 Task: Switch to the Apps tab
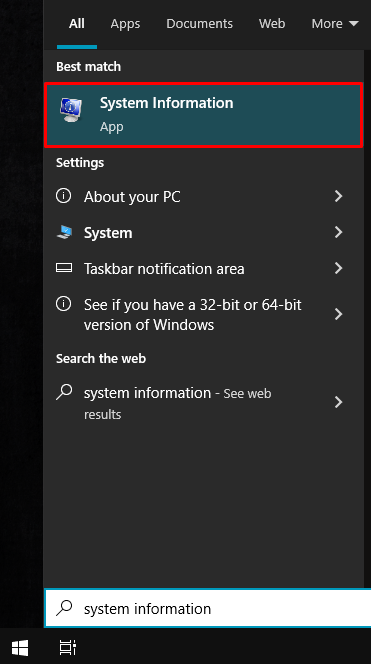point(125,24)
